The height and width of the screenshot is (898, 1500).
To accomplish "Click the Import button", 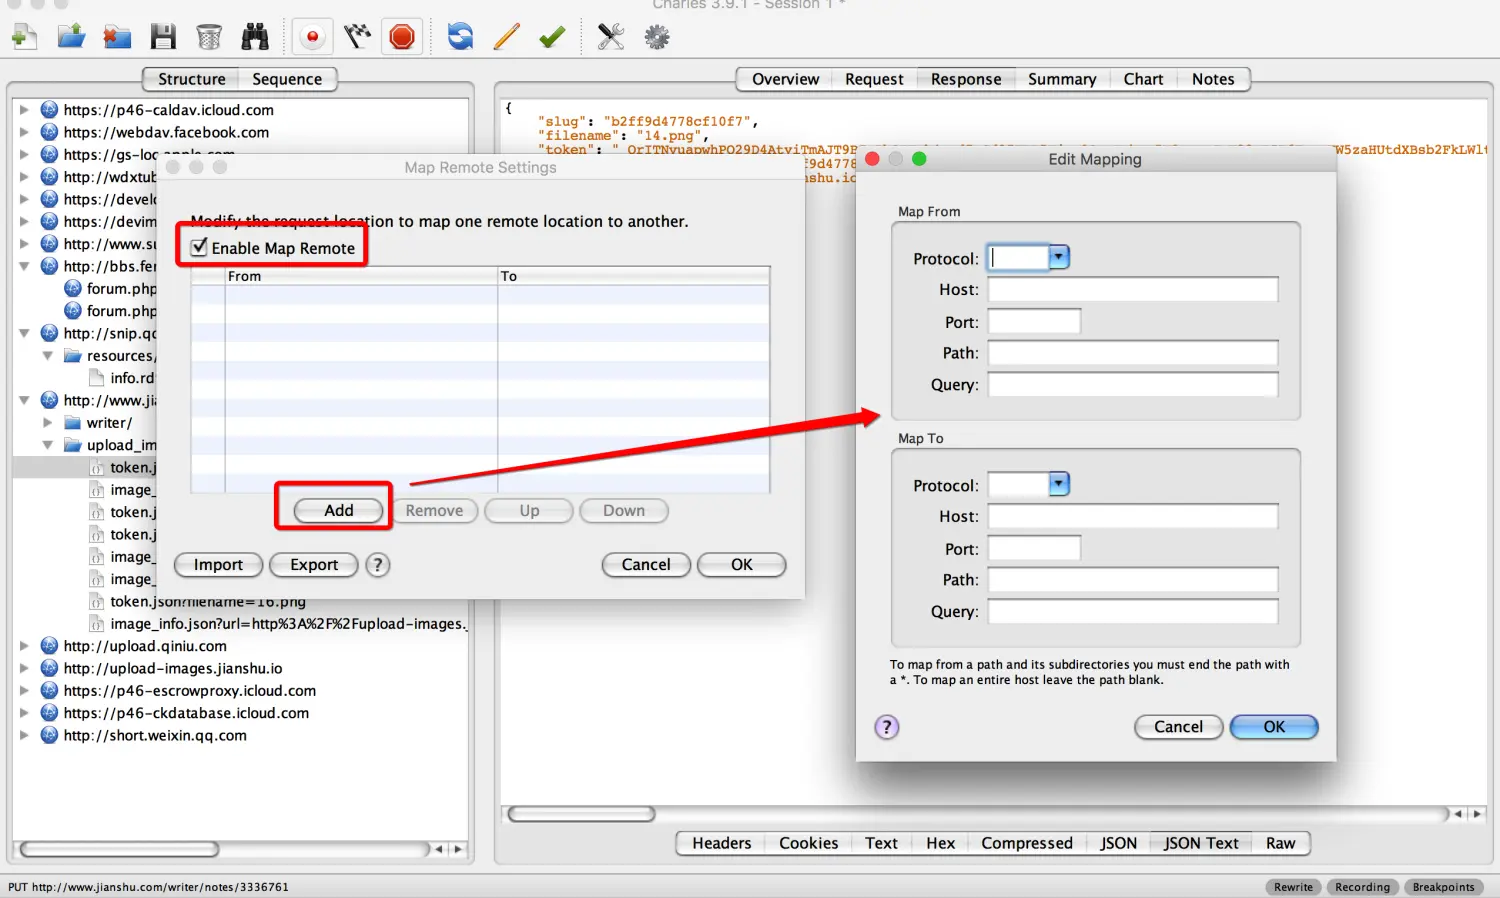I will point(218,565).
